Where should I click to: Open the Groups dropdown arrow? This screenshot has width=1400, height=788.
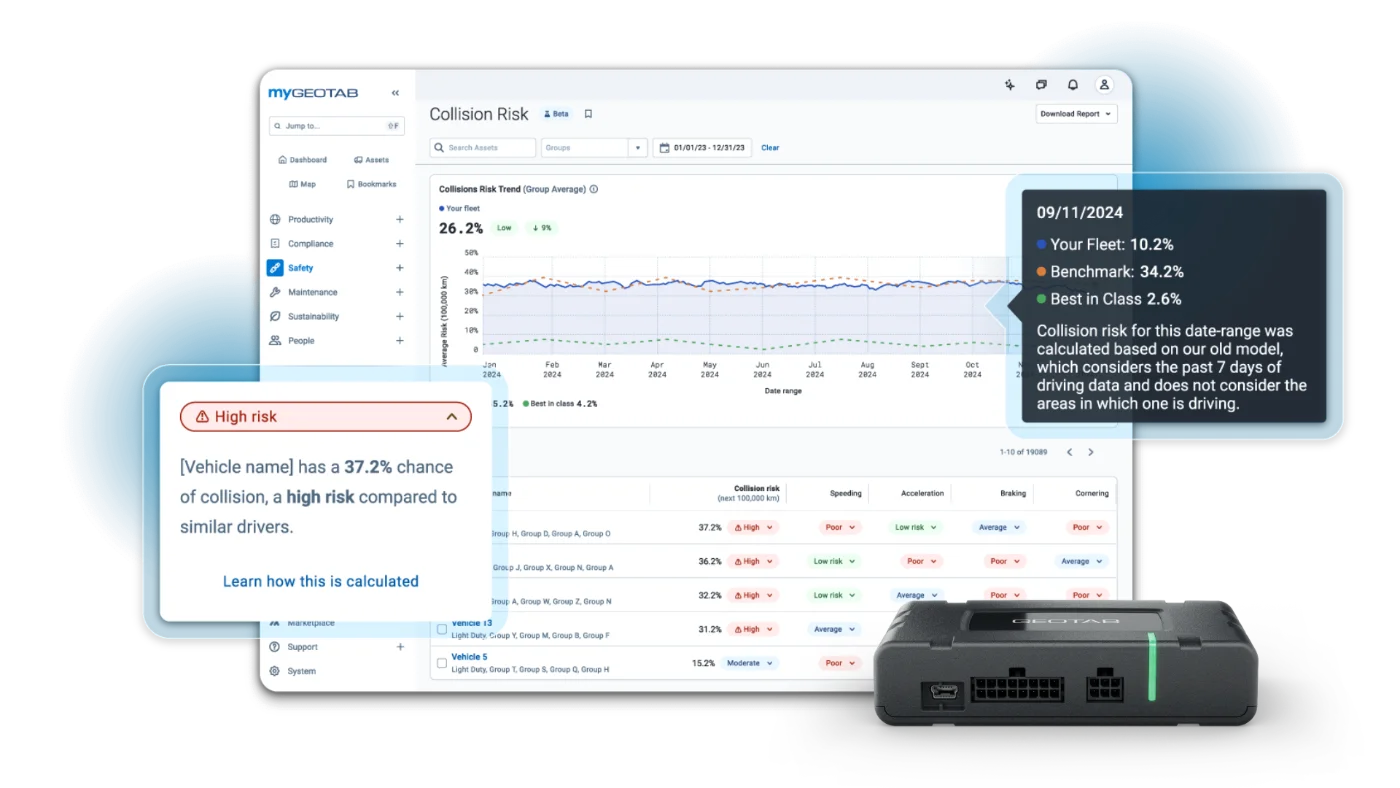coord(637,147)
